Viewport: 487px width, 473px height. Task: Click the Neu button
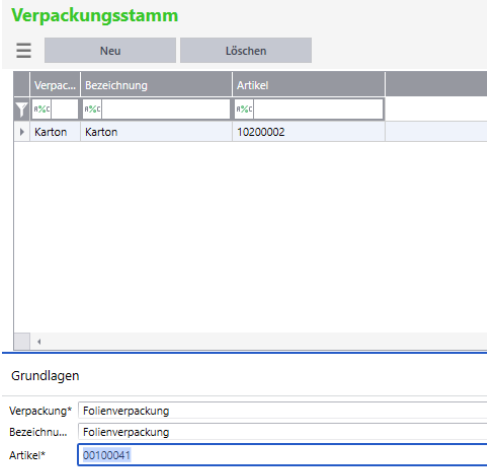click(110, 50)
